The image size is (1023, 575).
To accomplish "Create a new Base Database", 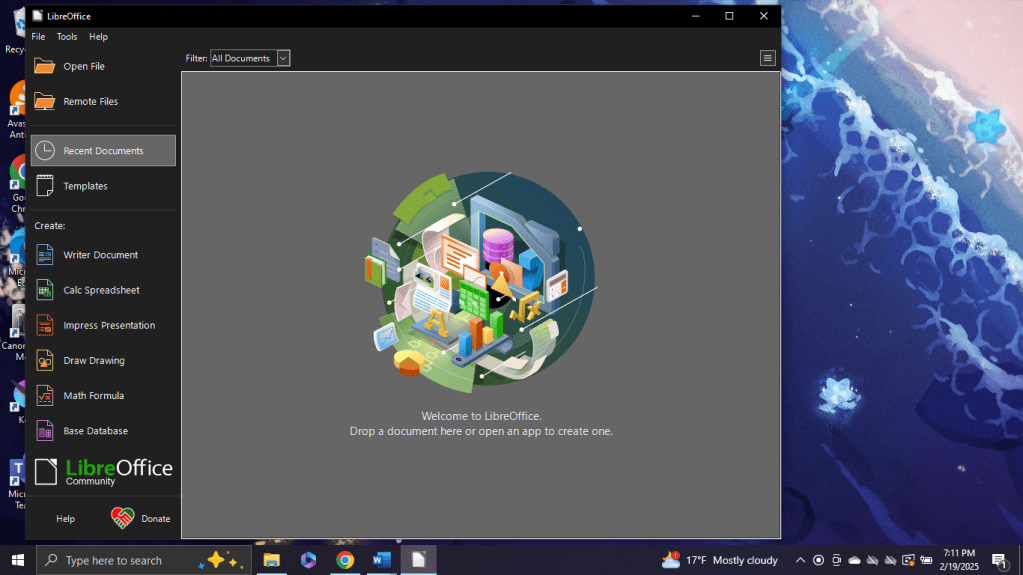I will [95, 431].
